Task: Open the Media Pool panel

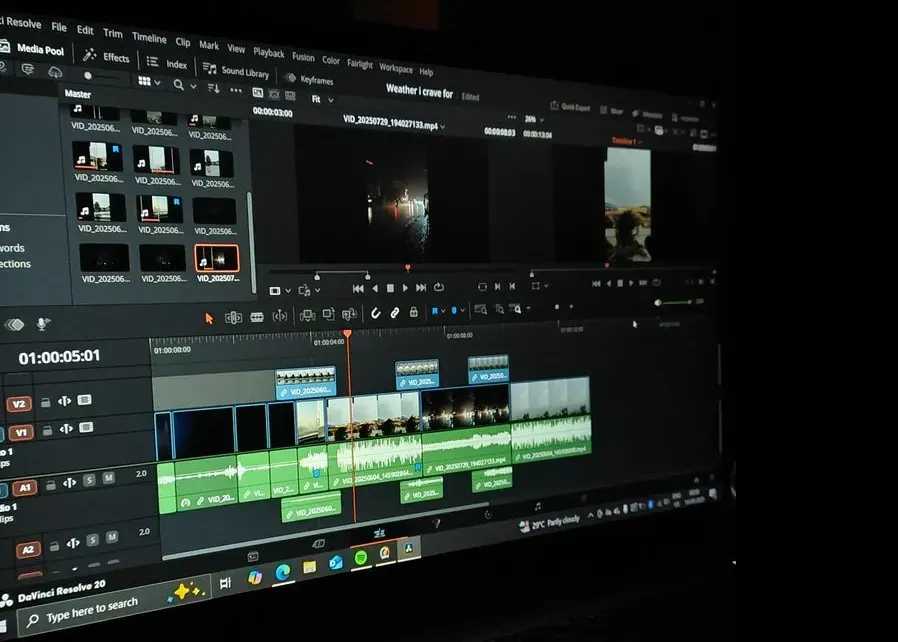Action: [33, 49]
